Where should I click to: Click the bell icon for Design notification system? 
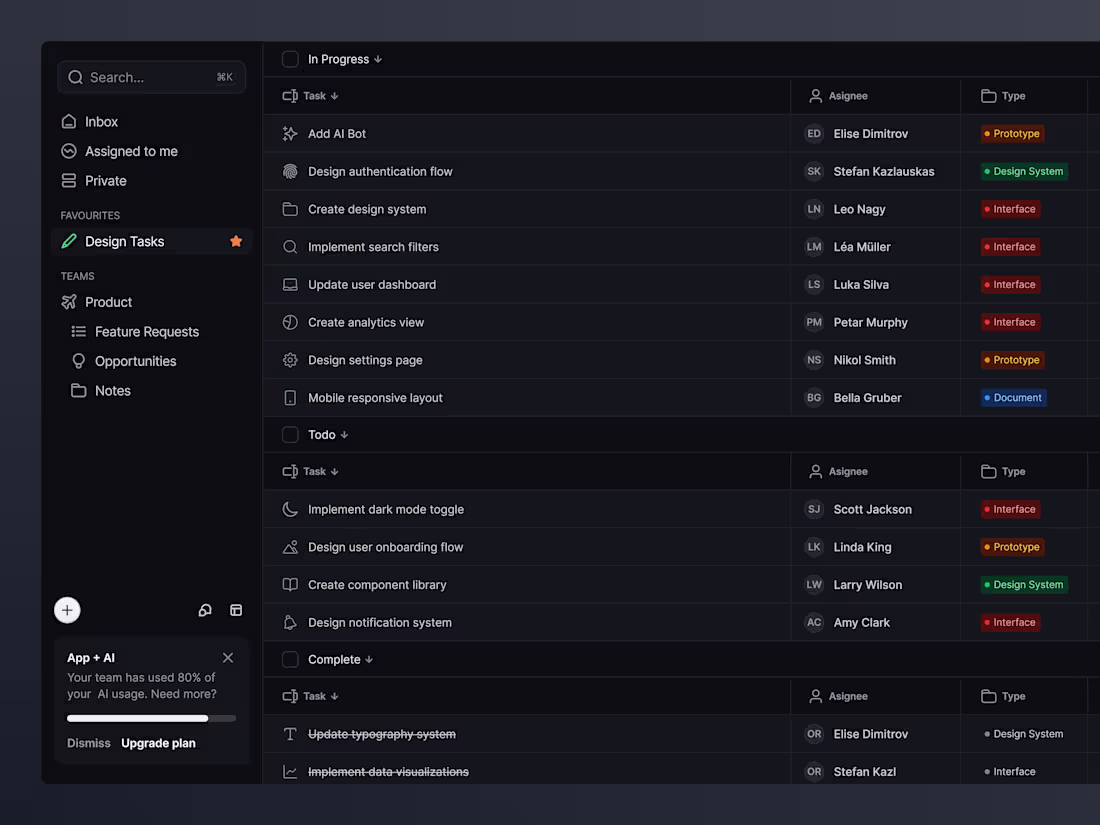290,622
